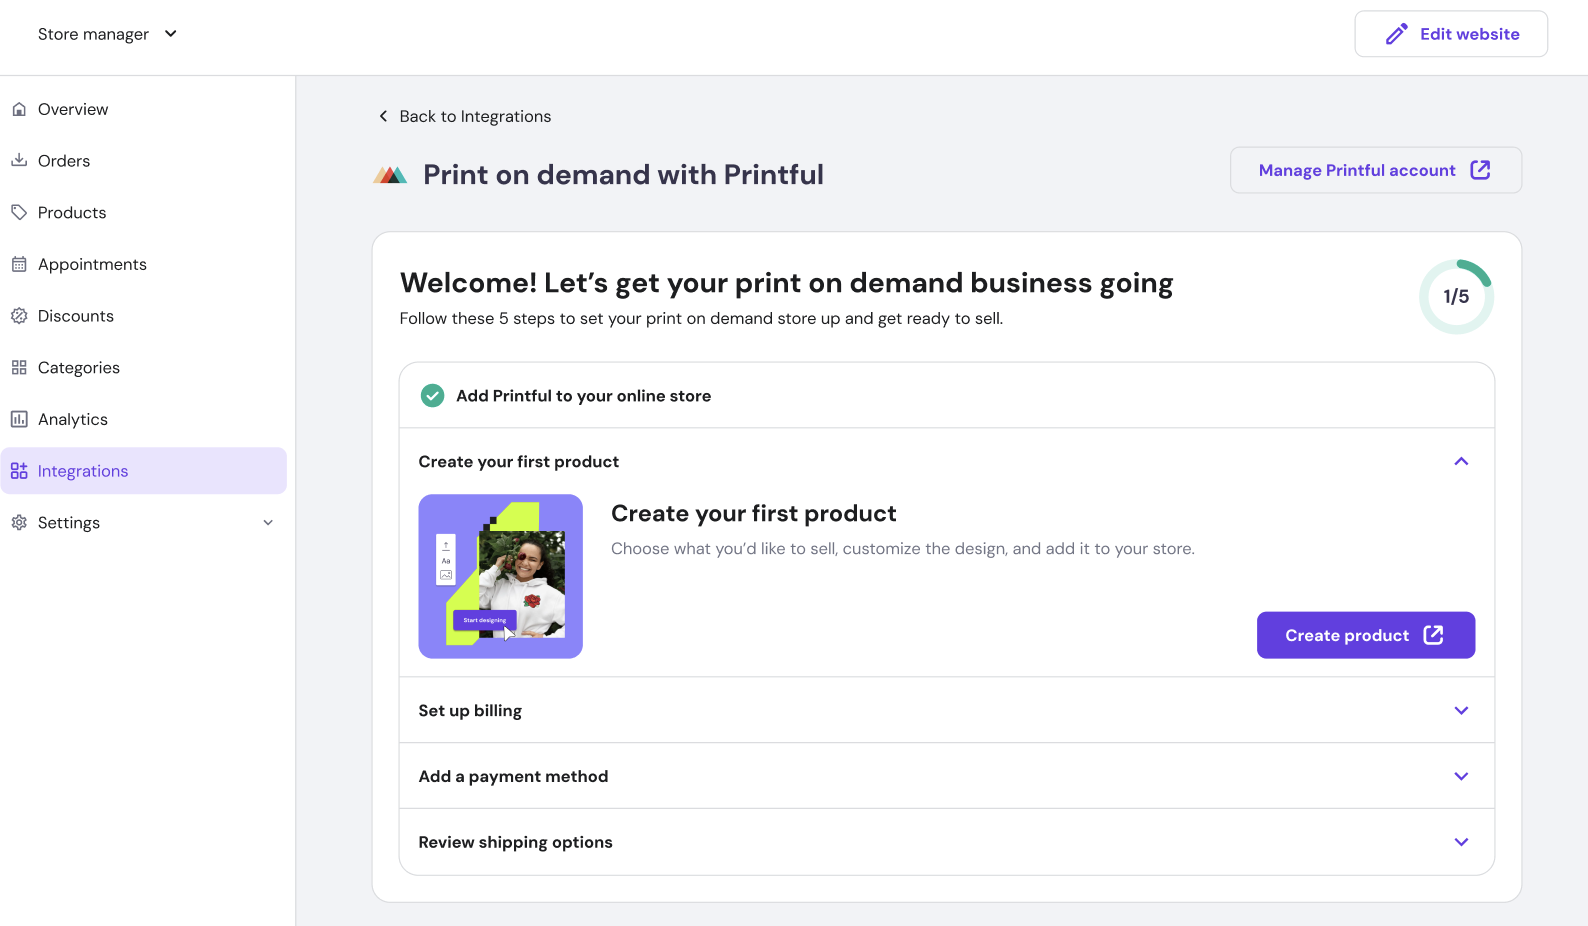The image size is (1588, 926).
Task: Click the Overview home icon in sidebar
Action: [x=19, y=109]
